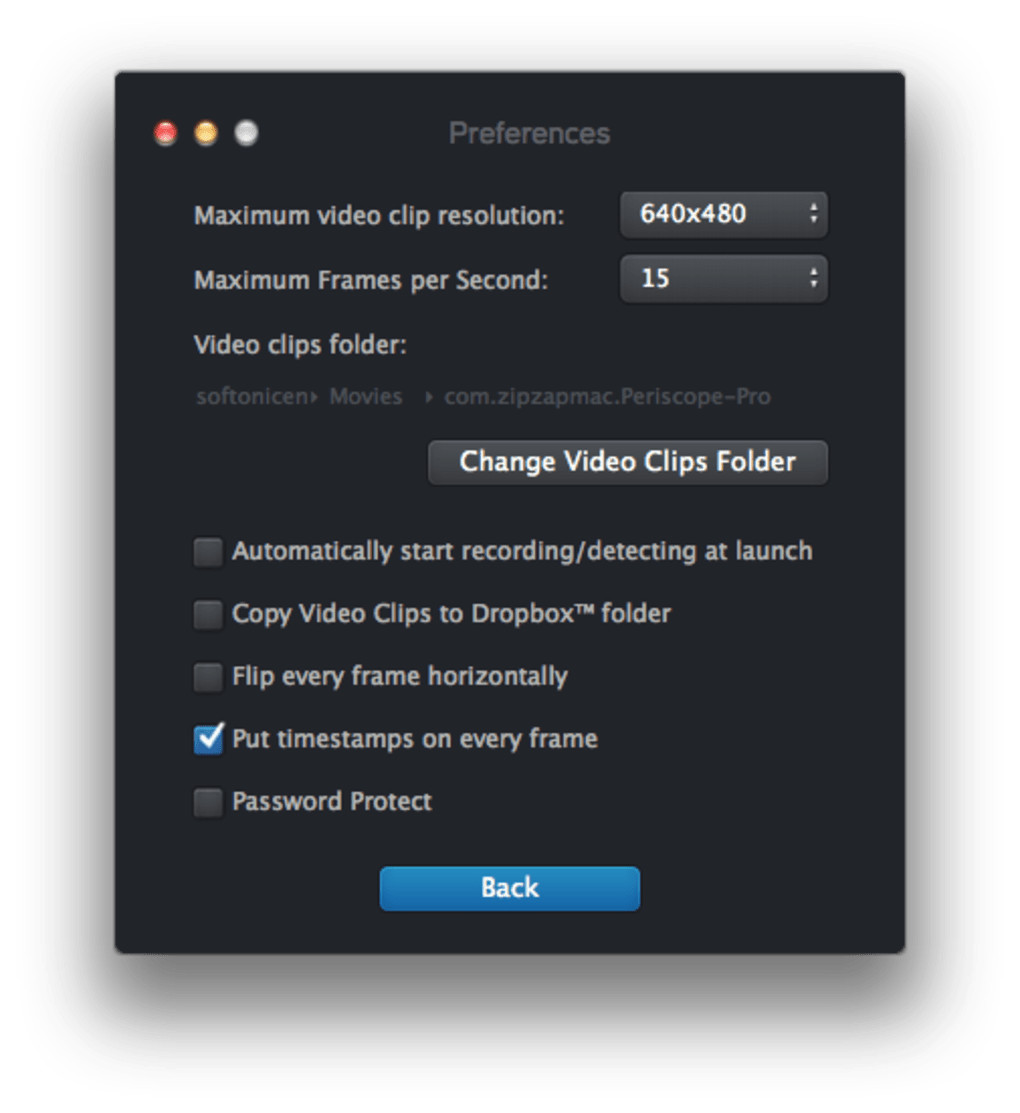Click the blue Back button
Image resolution: width=1020 pixels, height=1113 pixels.
(509, 888)
